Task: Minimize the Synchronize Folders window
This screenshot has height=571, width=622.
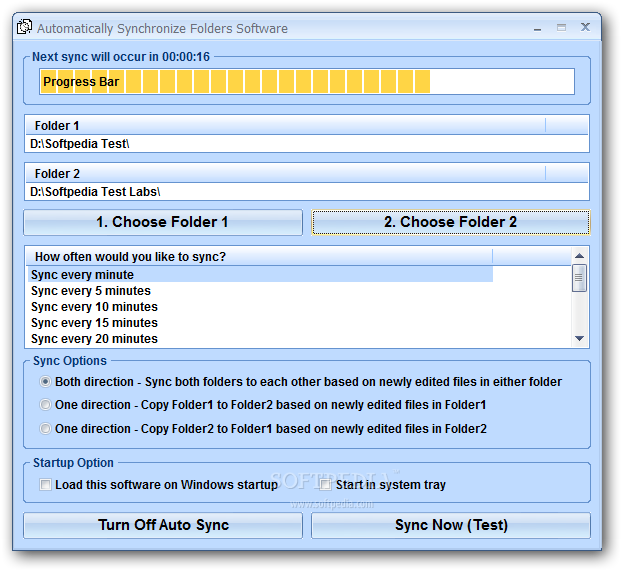Action: click(x=538, y=29)
